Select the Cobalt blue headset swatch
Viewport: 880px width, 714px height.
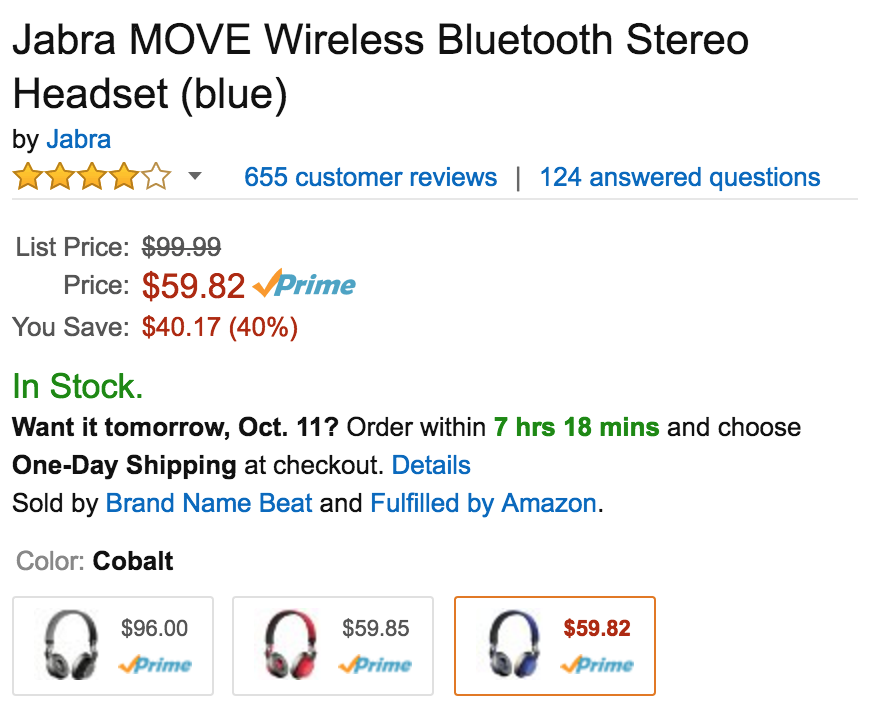pos(555,645)
